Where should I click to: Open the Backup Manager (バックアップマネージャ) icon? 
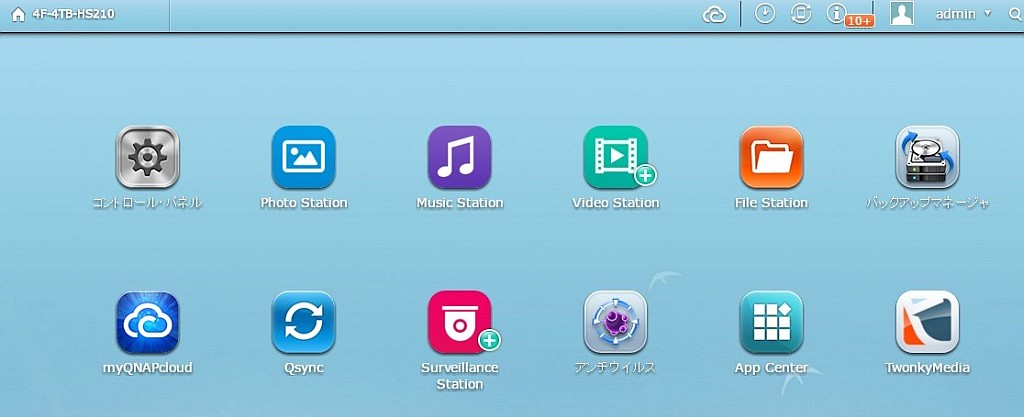(927, 157)
